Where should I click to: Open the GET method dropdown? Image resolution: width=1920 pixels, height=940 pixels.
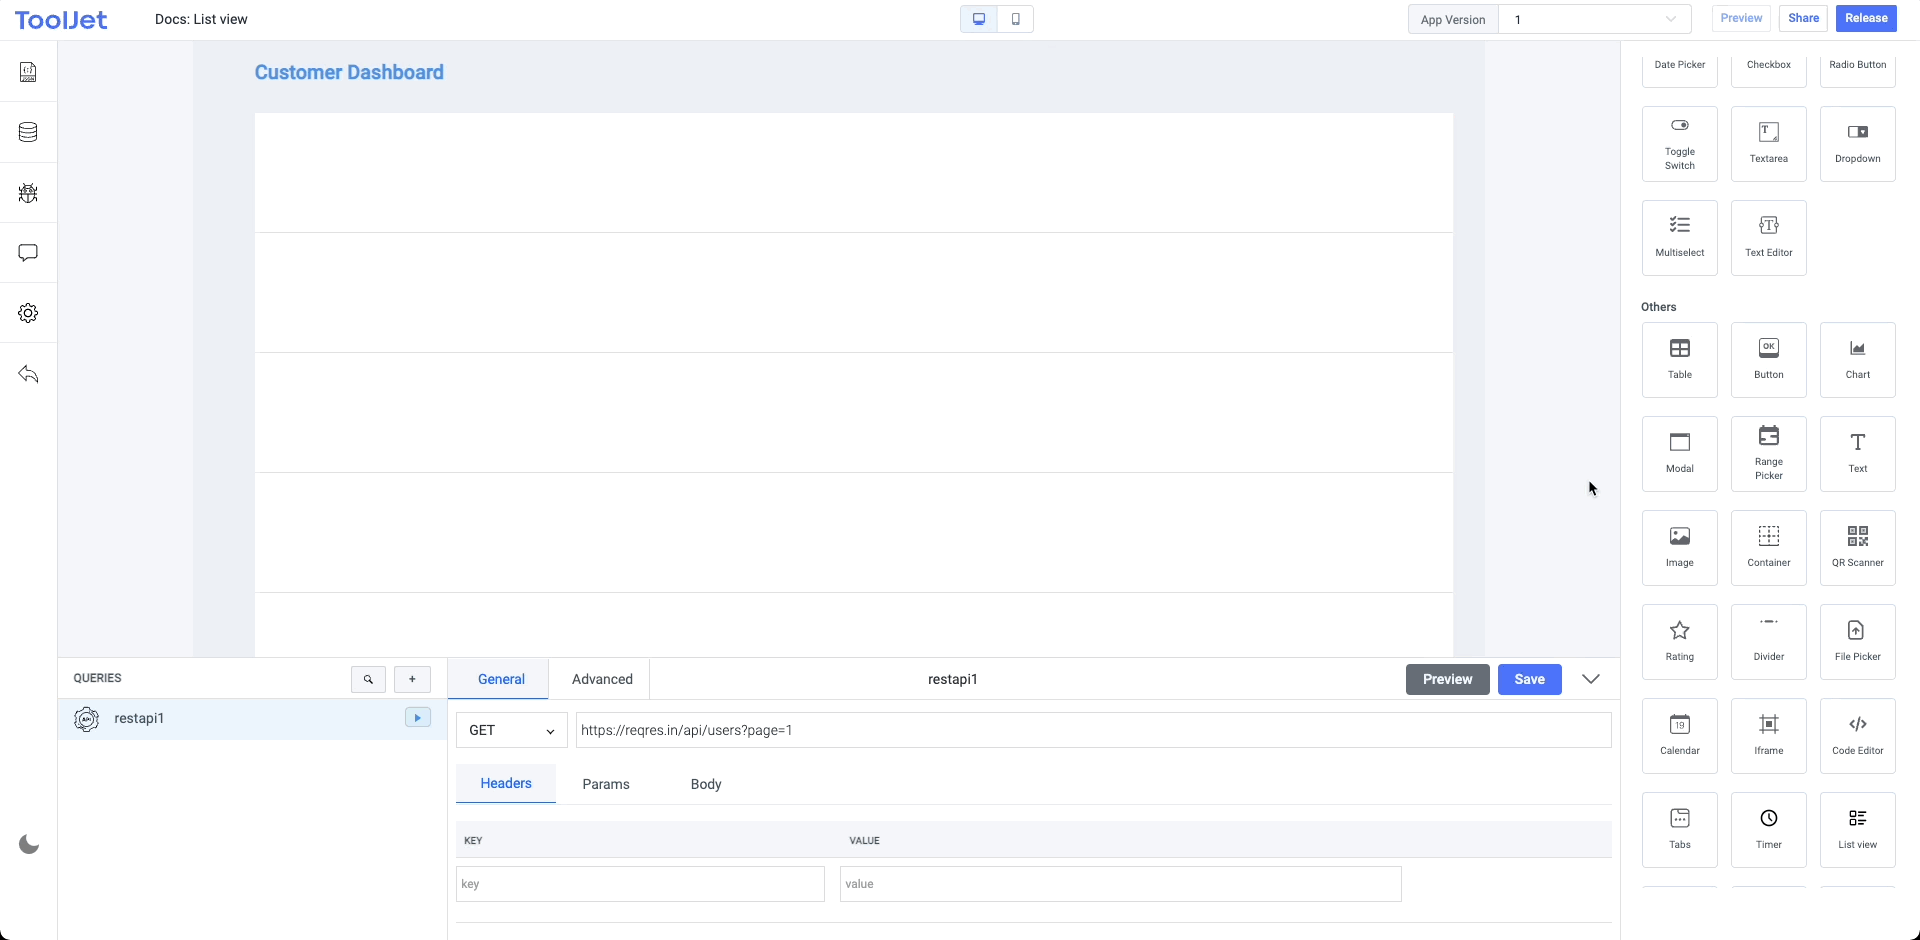pos(511,730)
